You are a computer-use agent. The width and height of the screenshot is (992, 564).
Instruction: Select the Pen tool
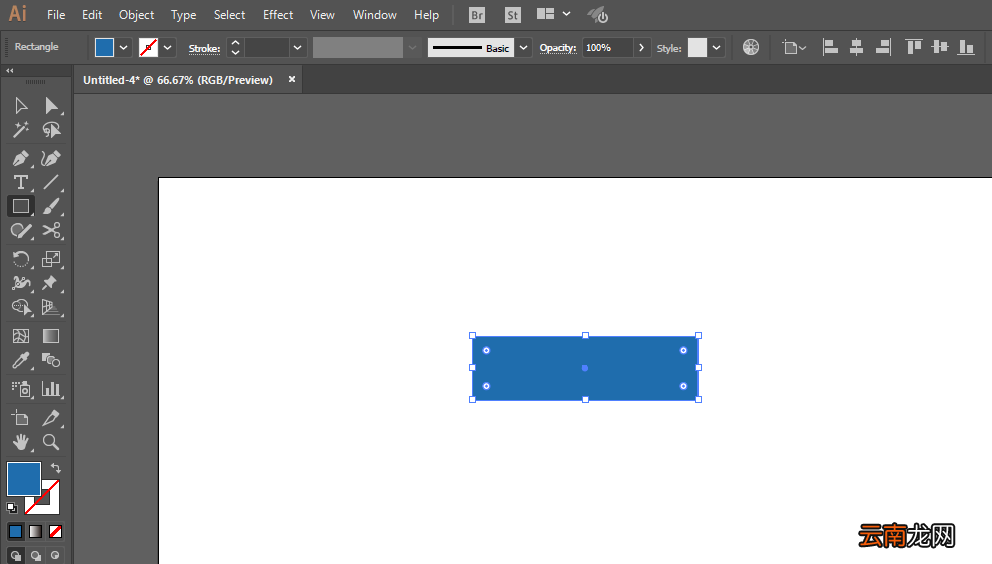click(x=20, y=158)
